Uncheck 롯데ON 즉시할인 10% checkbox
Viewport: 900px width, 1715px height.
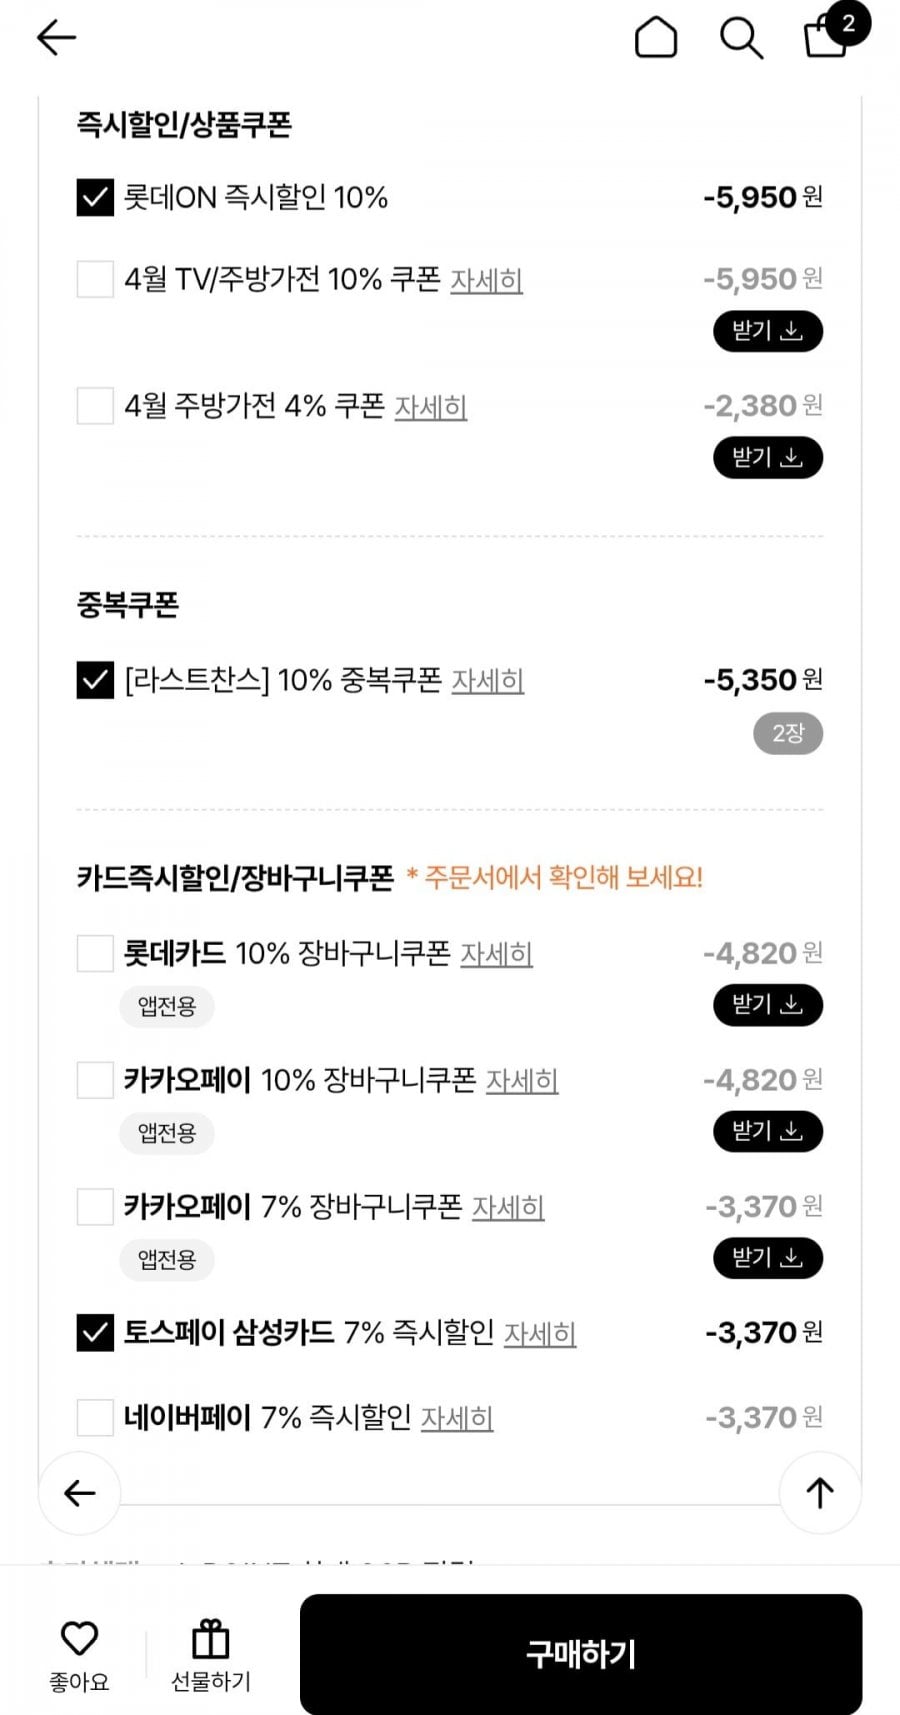coord(95,197)
